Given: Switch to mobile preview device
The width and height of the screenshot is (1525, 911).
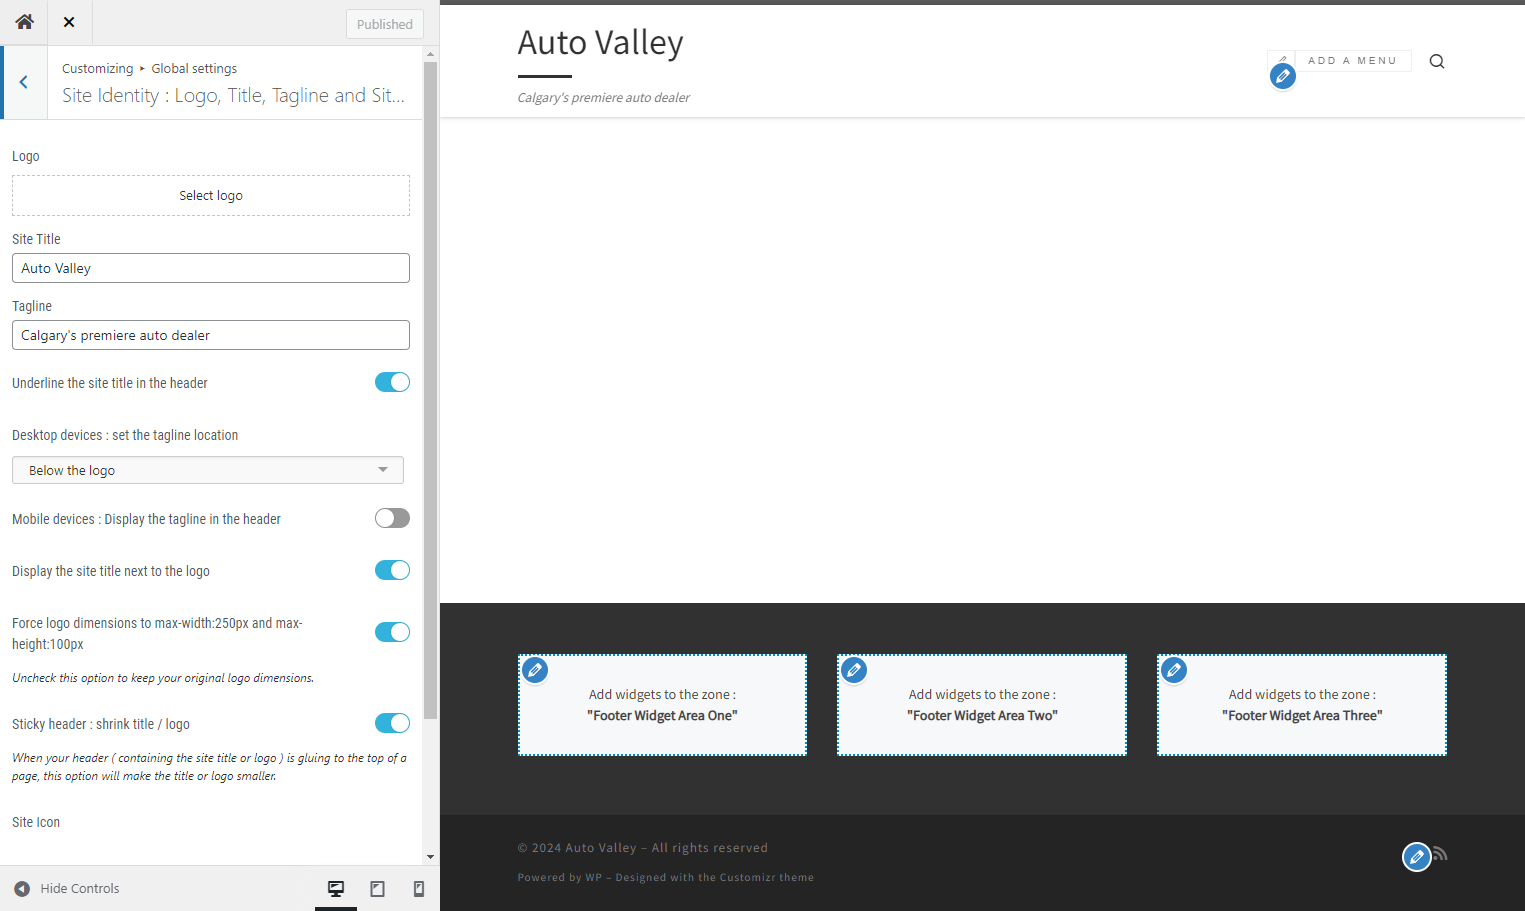Looking at the screenshot, I should tap(419, 888).
